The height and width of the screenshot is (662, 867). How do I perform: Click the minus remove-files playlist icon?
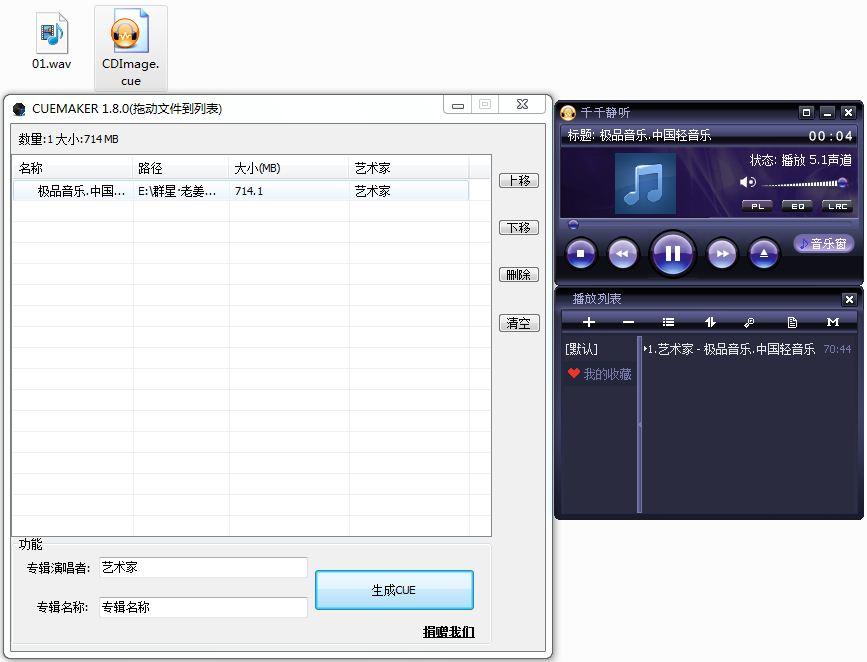pyautogui.click(x=629, y=322)
